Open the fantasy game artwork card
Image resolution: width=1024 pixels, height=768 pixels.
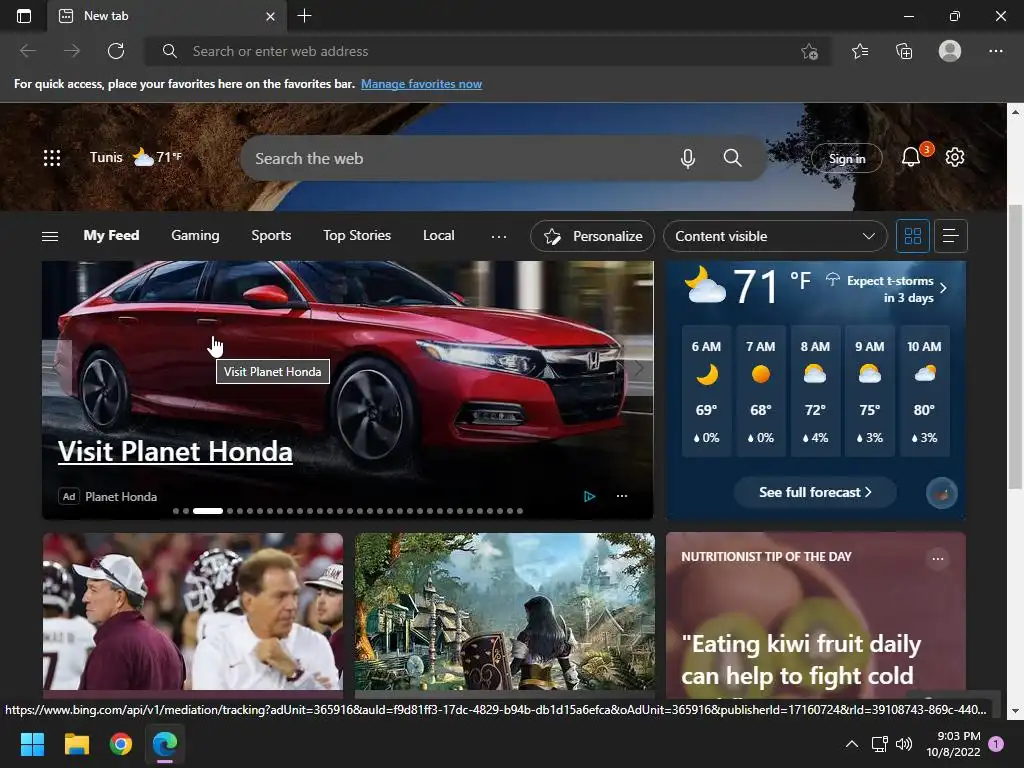(505, 611)
